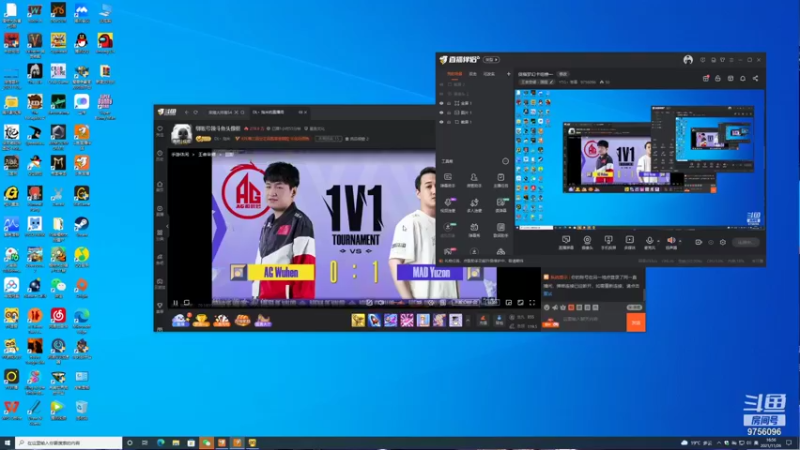
Task: Click the record camera icon beside the settings gear
Action: tap(698, 242)
